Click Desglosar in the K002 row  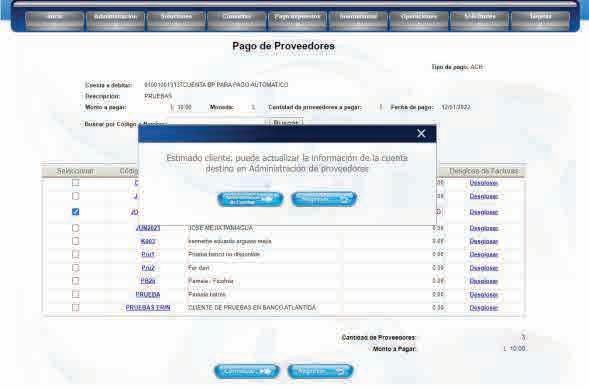[484, 241]
